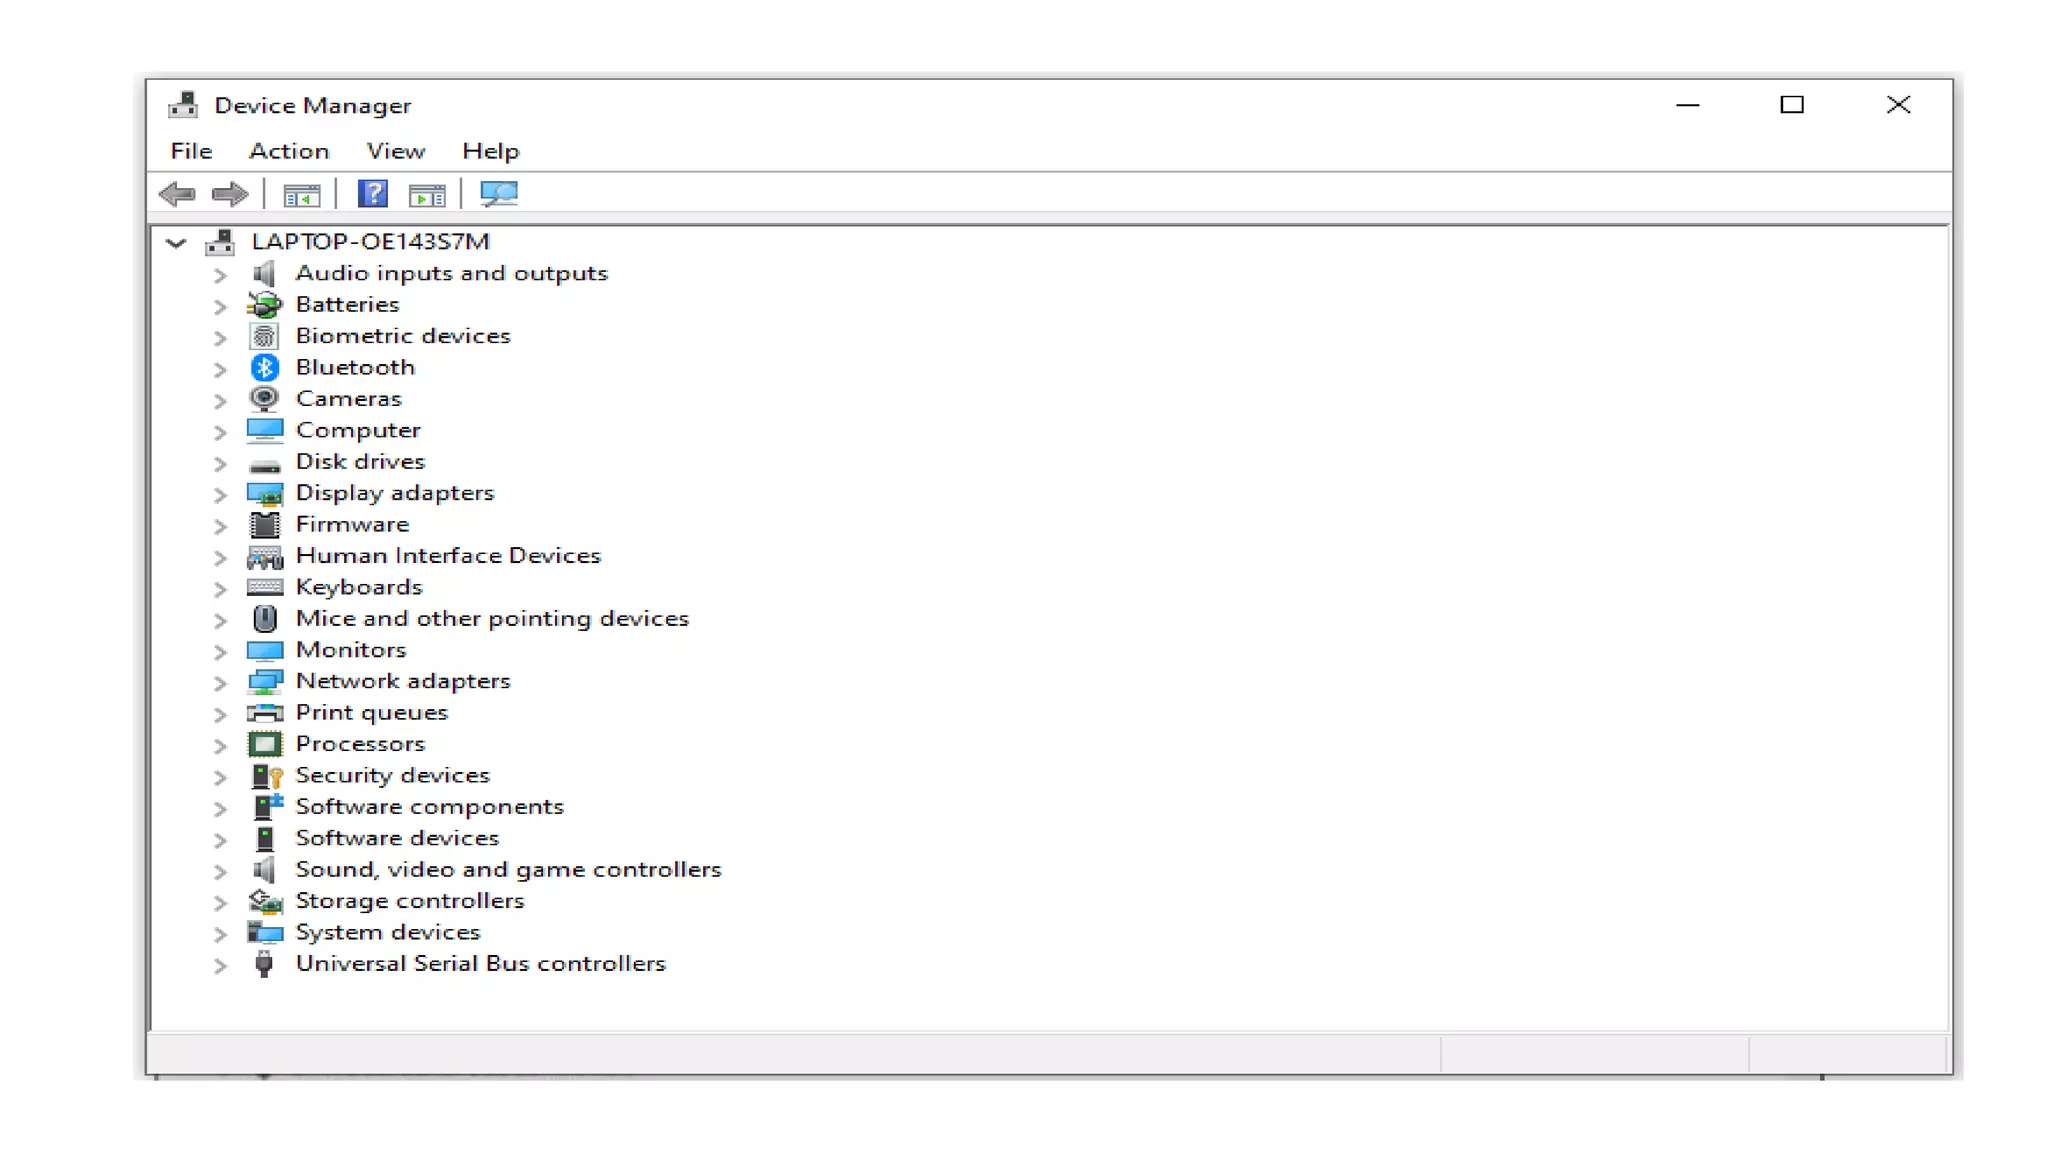
Task: Click the Processors chip icon
Action: pyautogui.click(x=265, y=744)
